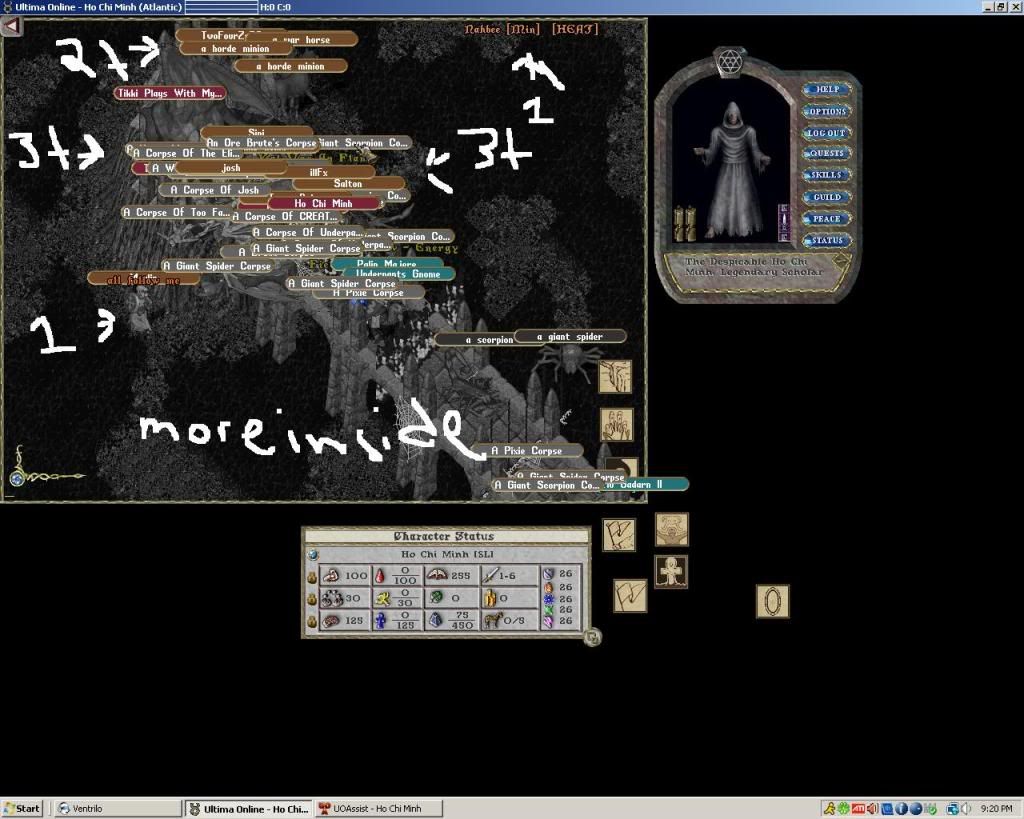Image resolution: width=1024 pixels, height=819 pixels.
Task: Toggle the Peace/War mode button
Action: (827, 219)
